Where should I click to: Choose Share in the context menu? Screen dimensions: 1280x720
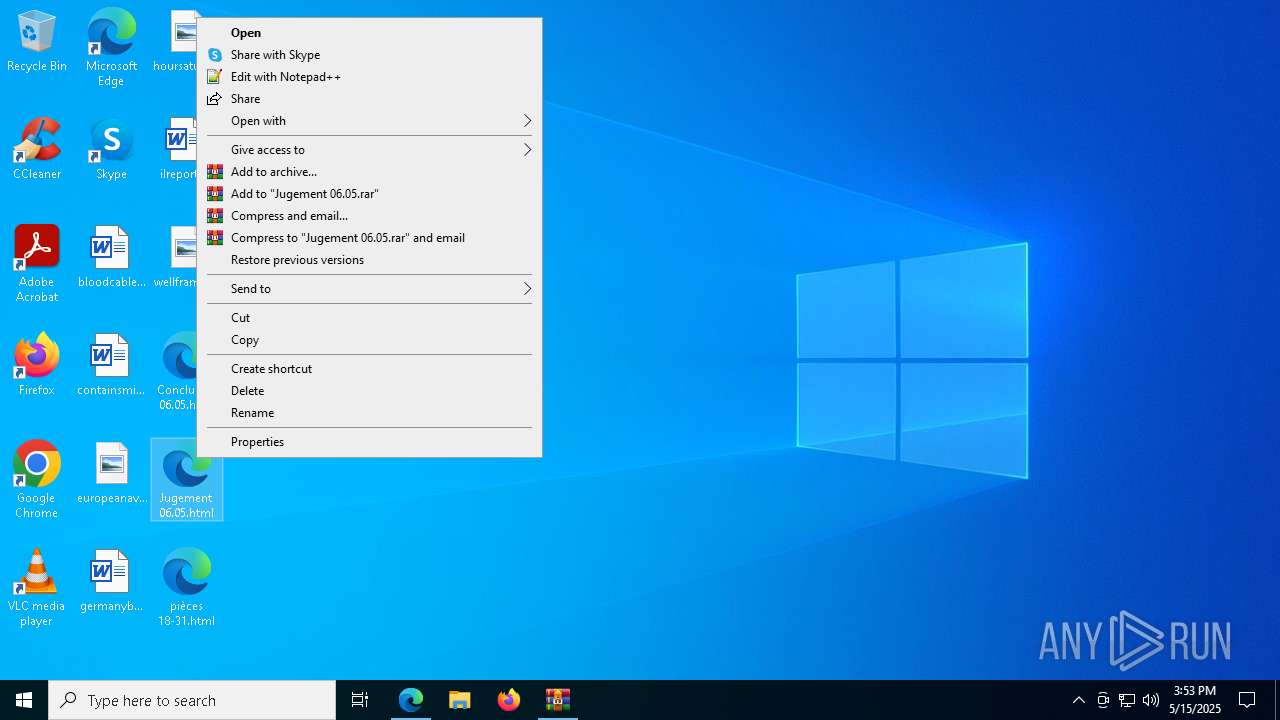[x=369, y=99]
